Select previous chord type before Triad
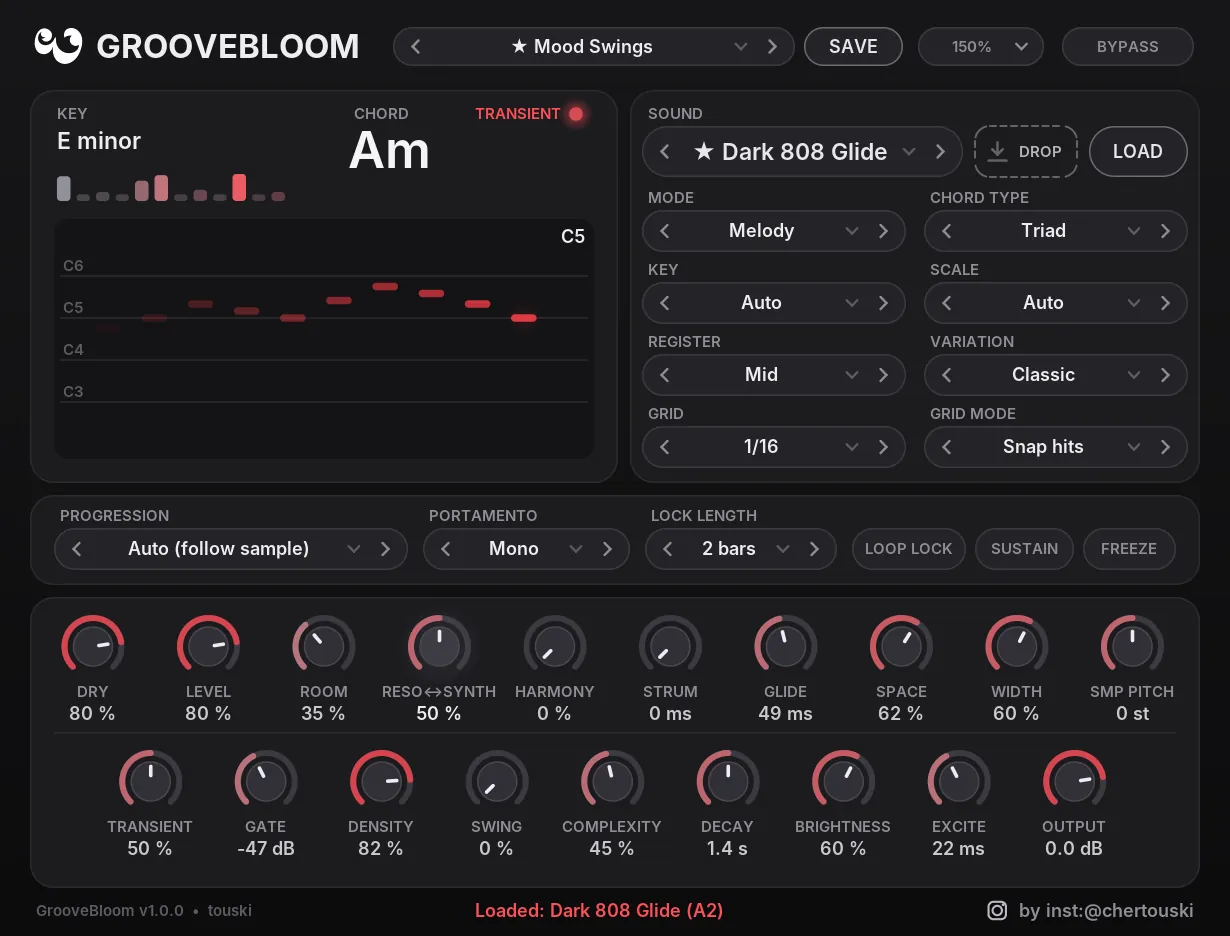This screenshot has height=936, width=1230. click(947, 230)
